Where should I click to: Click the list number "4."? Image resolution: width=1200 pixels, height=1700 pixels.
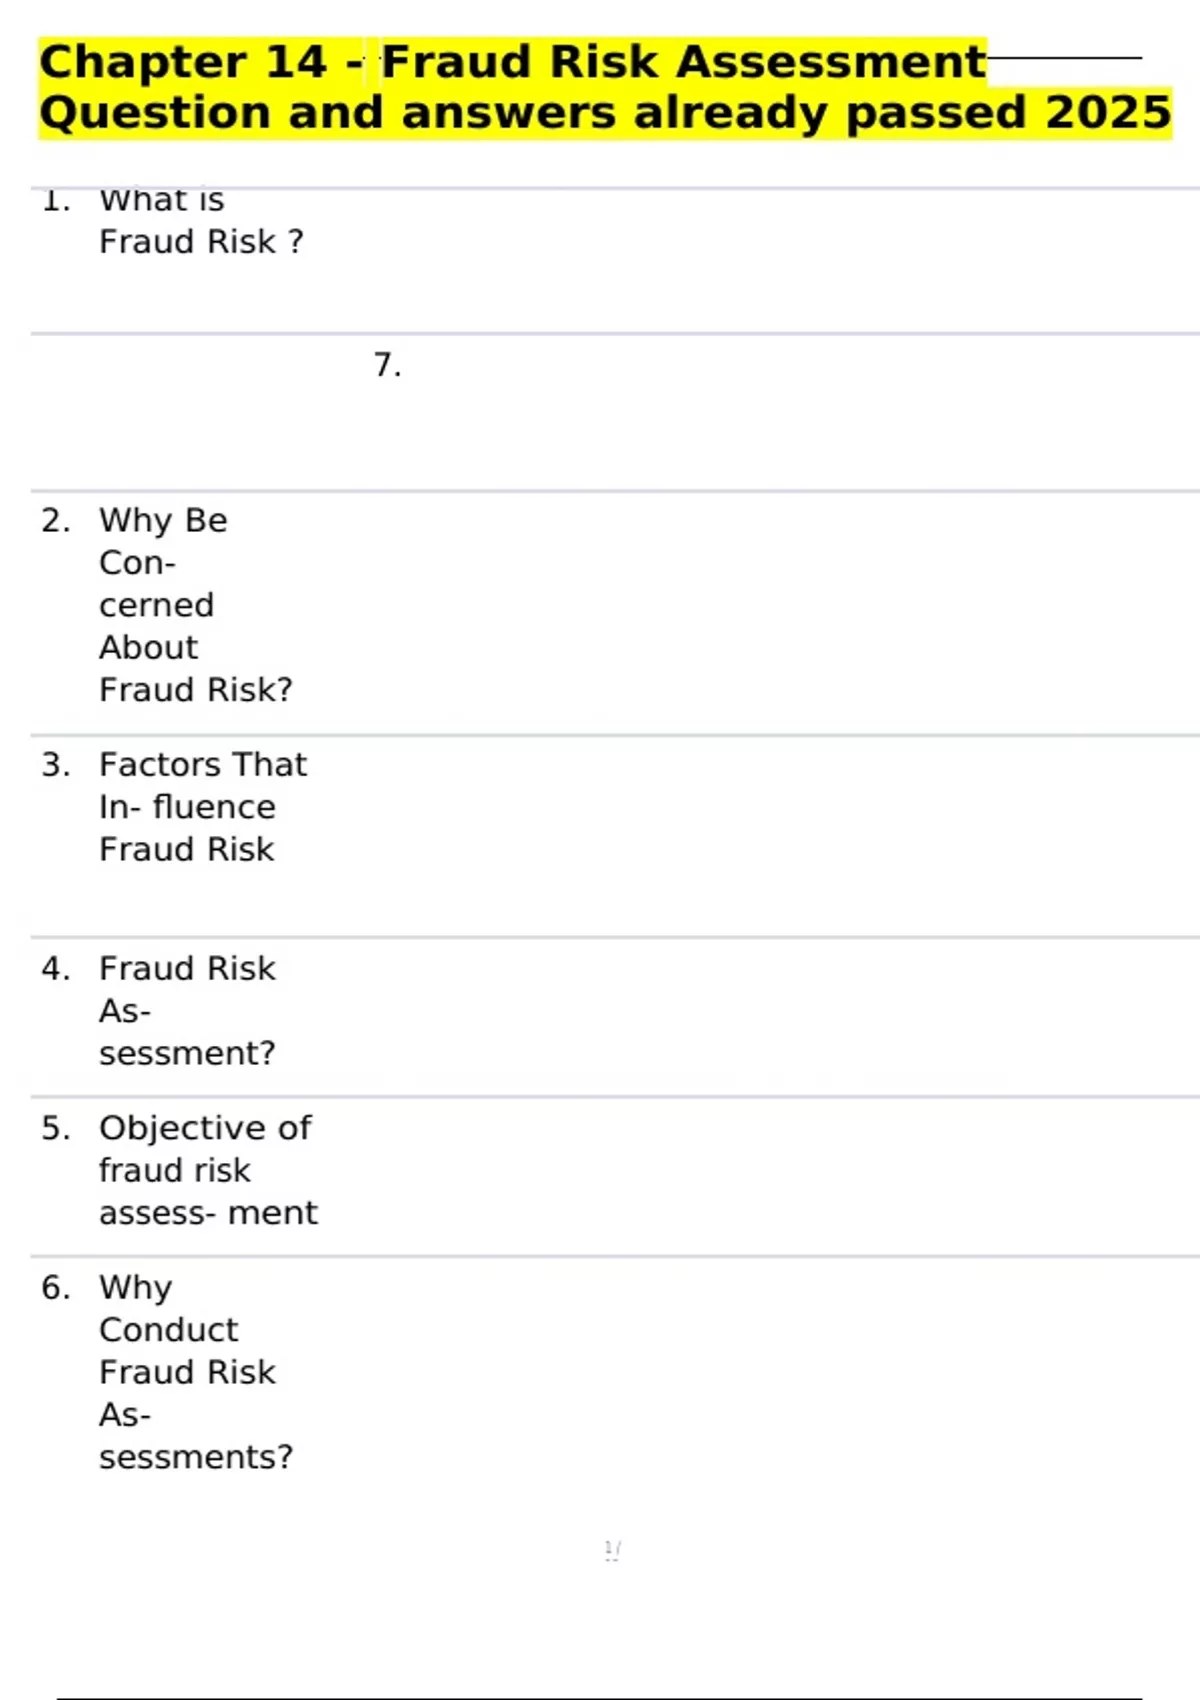[56, 969]
